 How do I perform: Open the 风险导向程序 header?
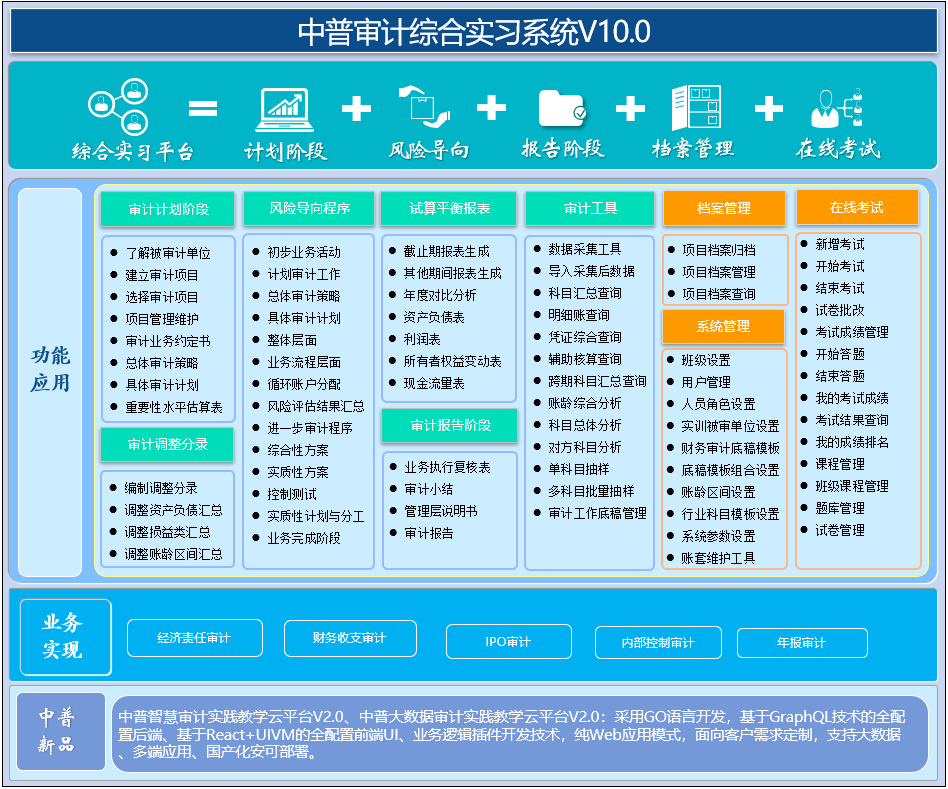tap(309, 209)
